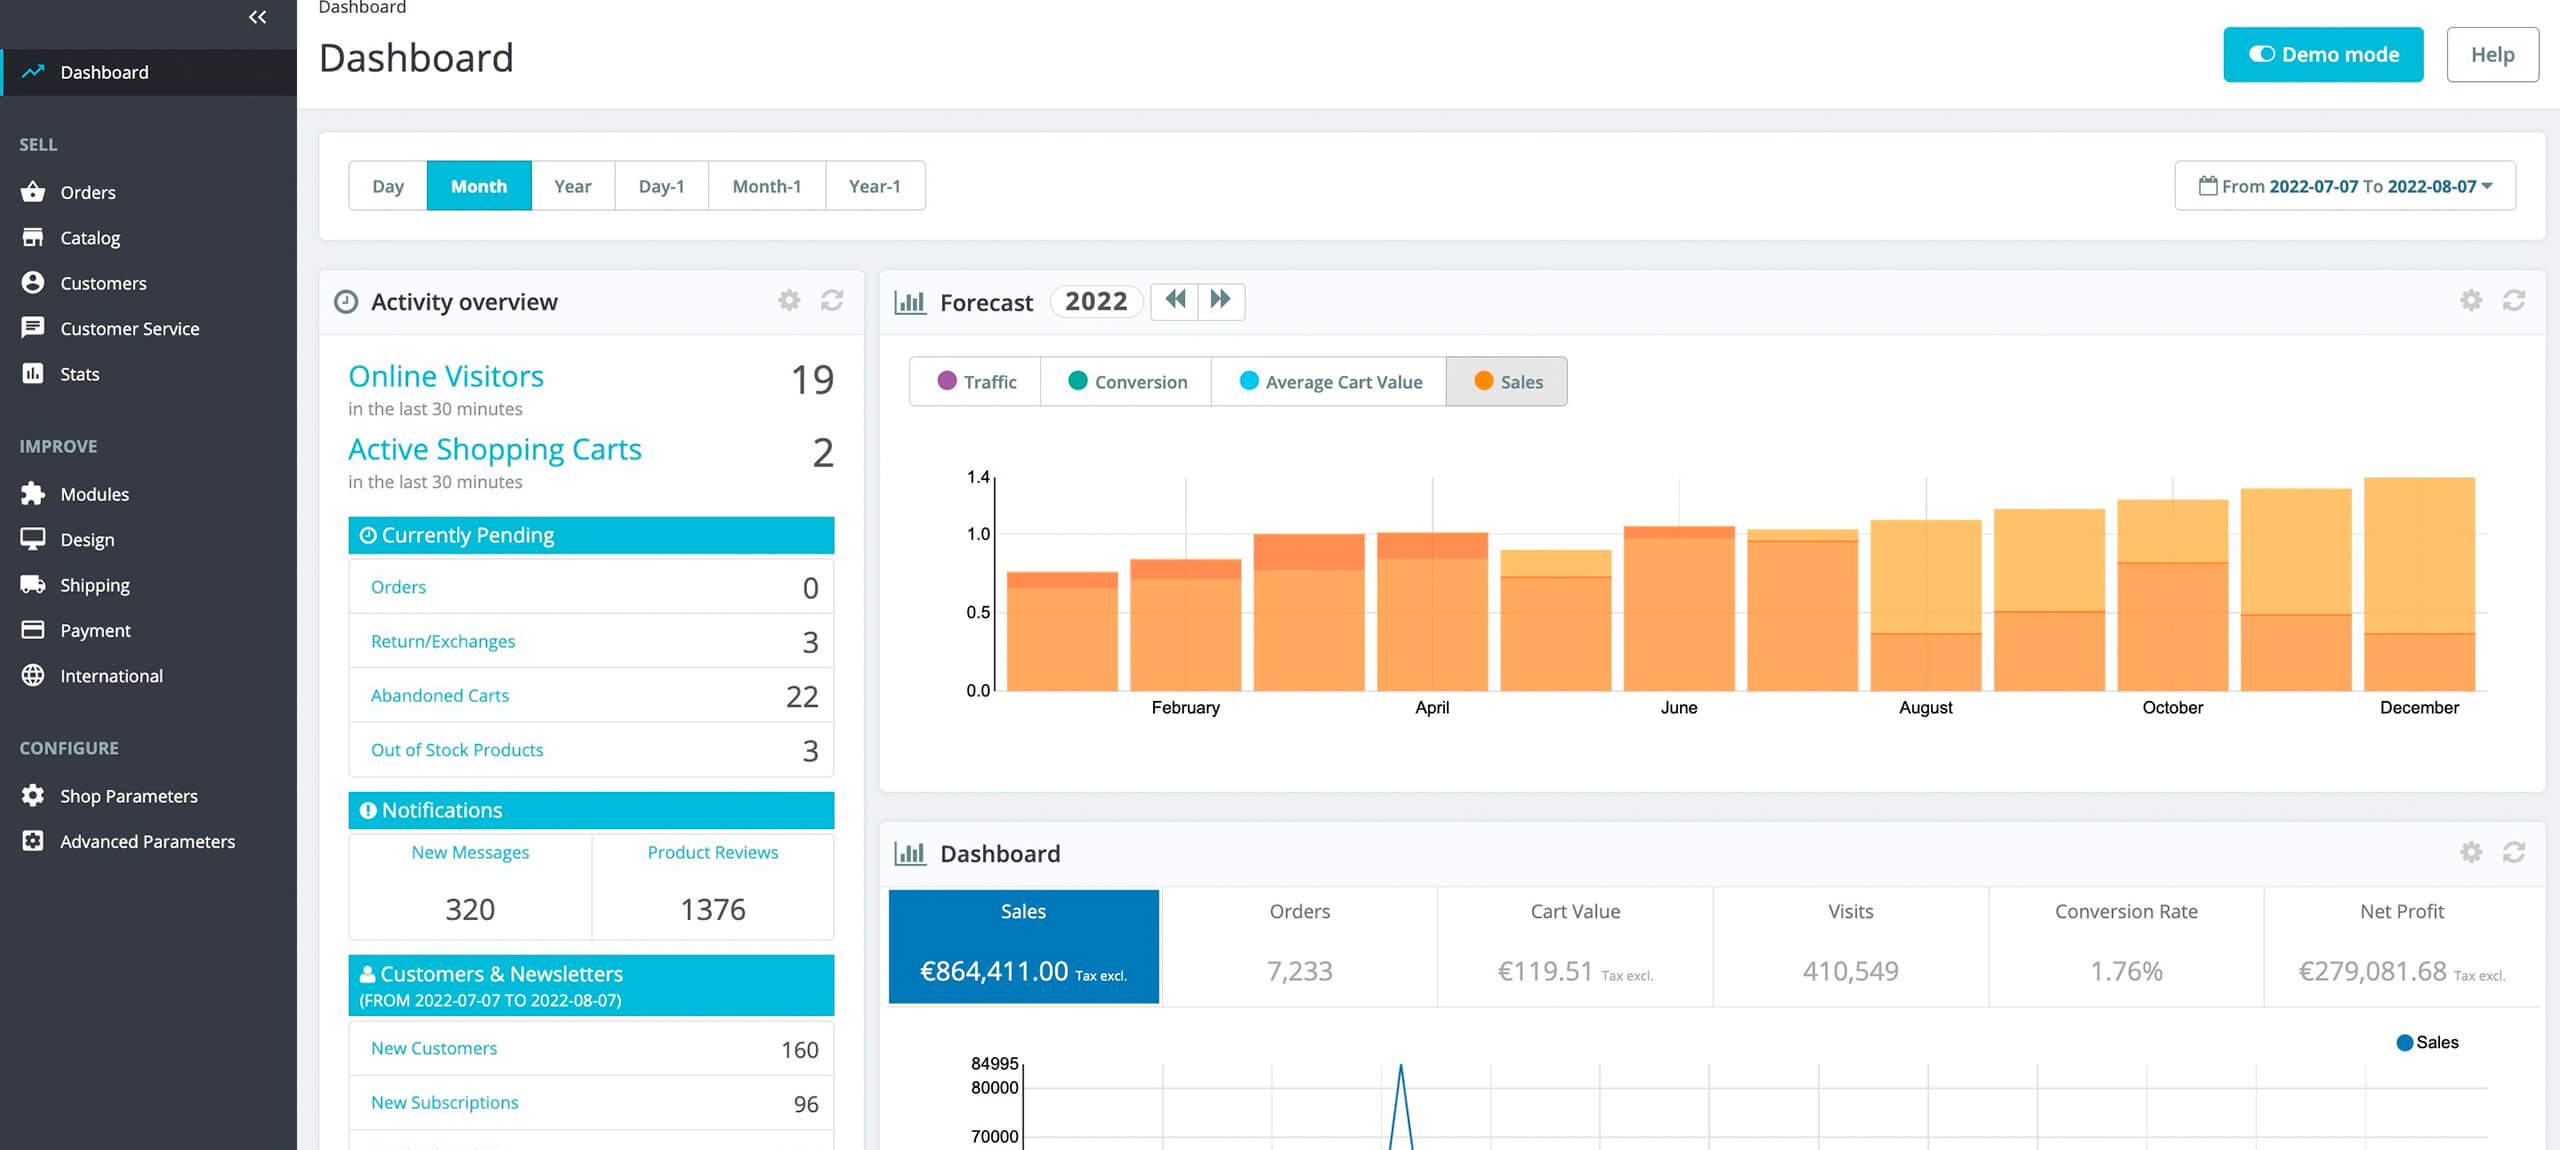Click the Modules puzzle piece icon

tap(33, 494)
